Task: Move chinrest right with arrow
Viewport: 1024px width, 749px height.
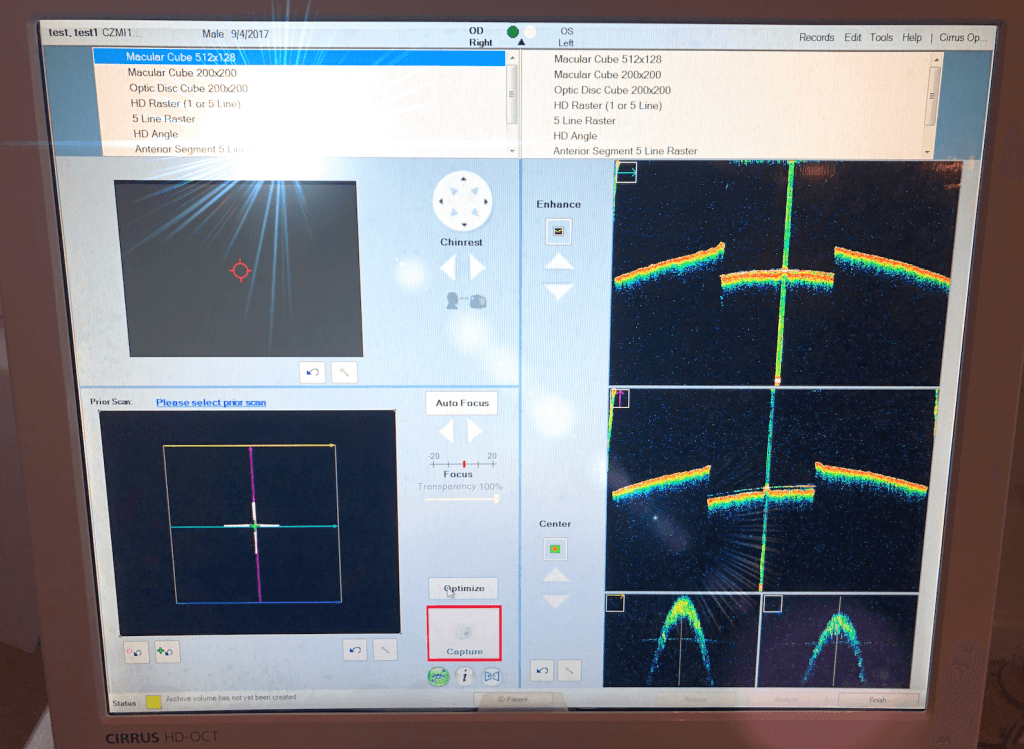Action: (477, 268)
